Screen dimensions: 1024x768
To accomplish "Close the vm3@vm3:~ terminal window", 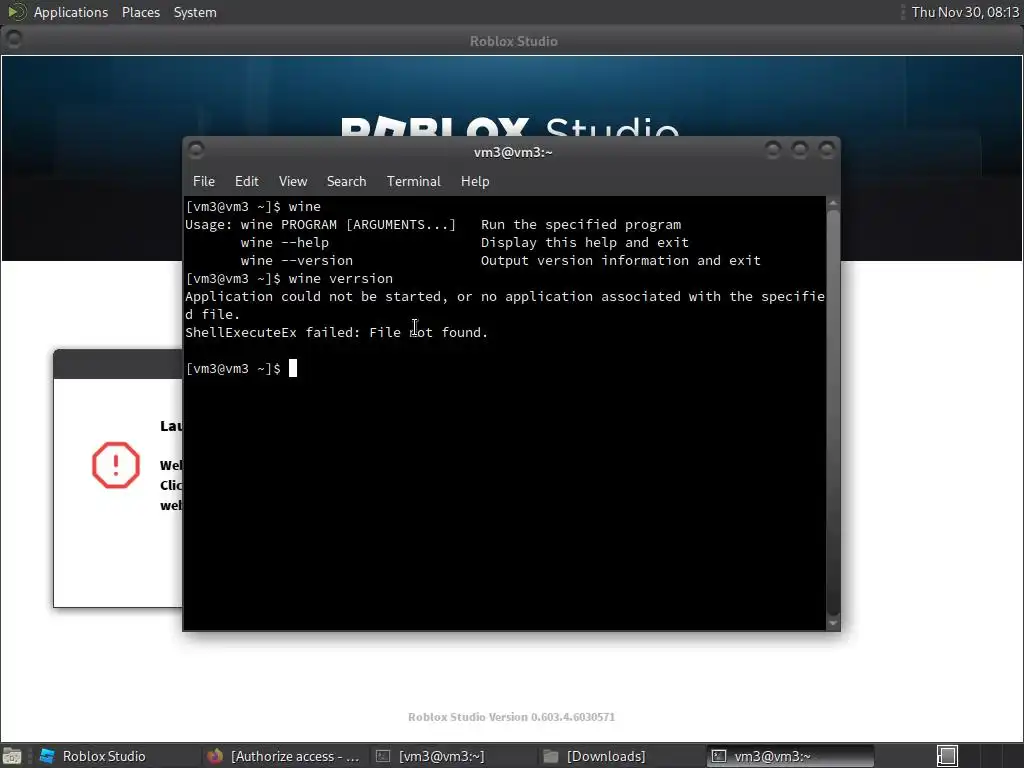I will pyautogui.click(x=827, y=150).
